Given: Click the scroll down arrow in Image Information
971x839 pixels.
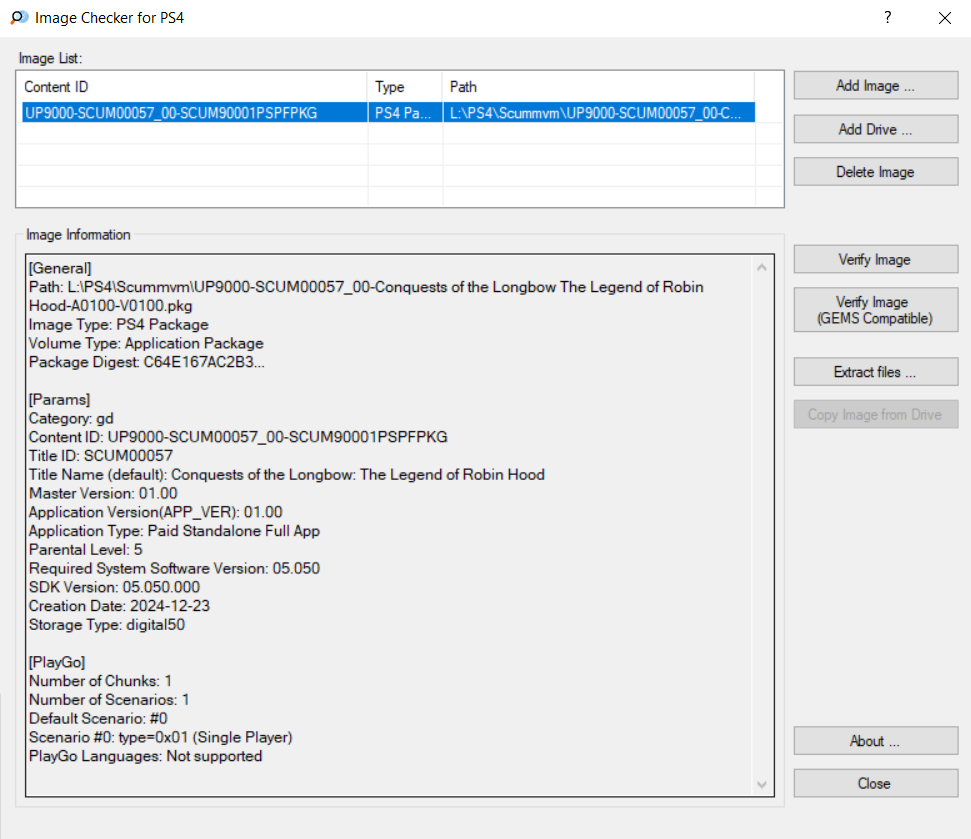Looking at the screenshot, I should pos(762,785).
